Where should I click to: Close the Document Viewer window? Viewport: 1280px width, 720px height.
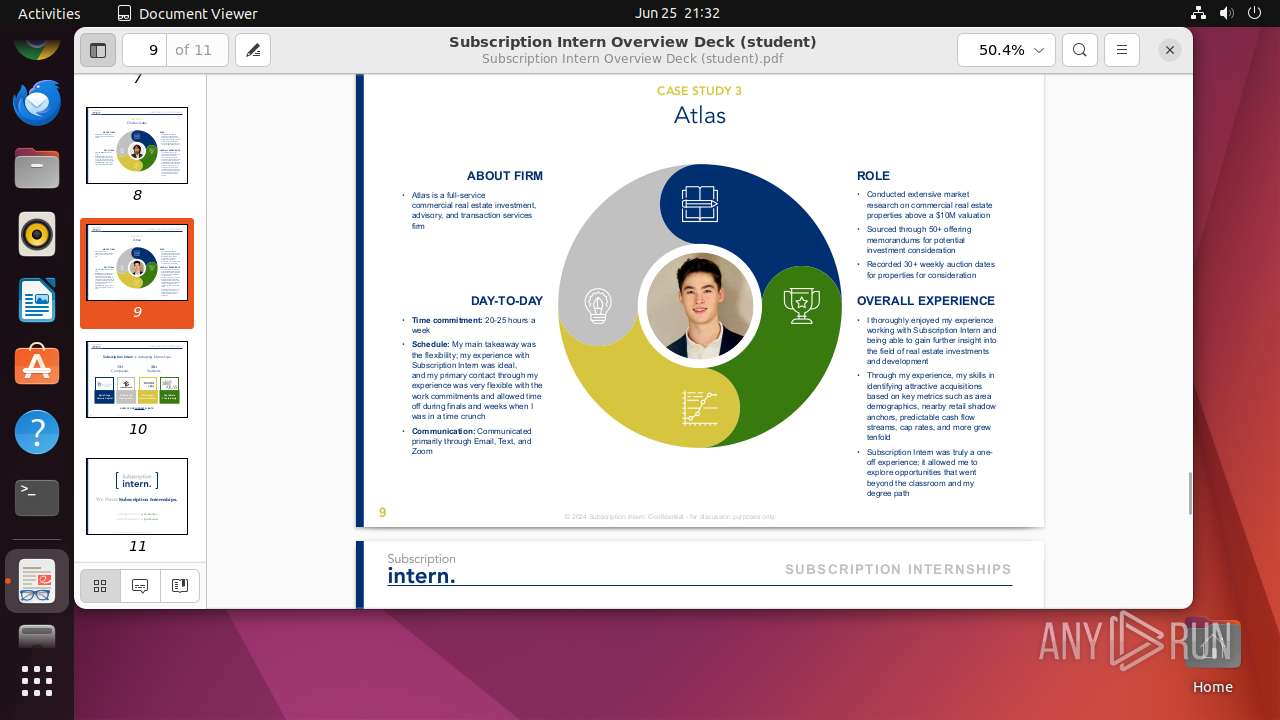(x=1169, y=50)
